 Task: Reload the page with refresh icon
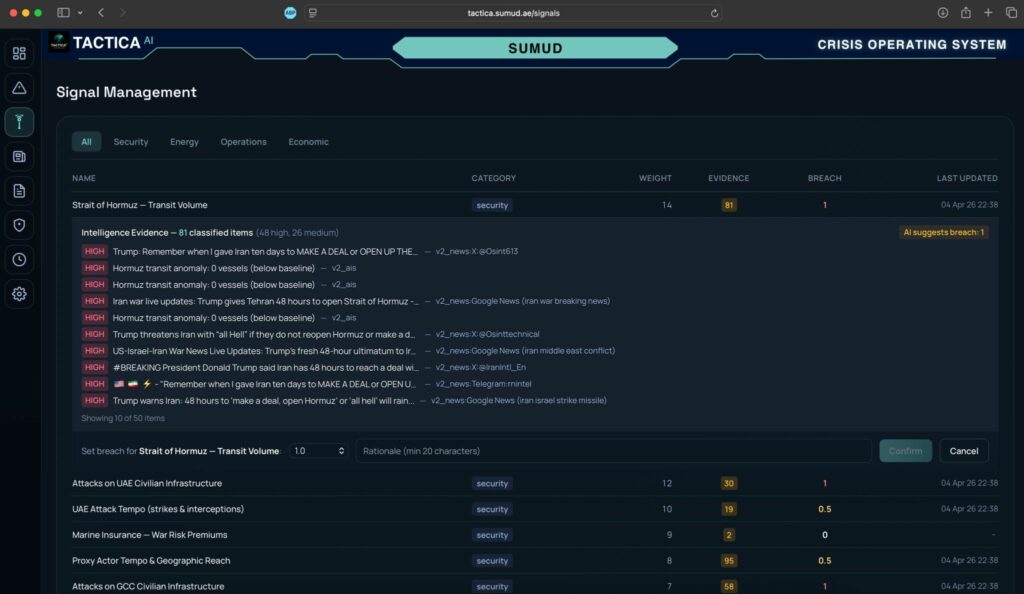[x=714, y=13]
